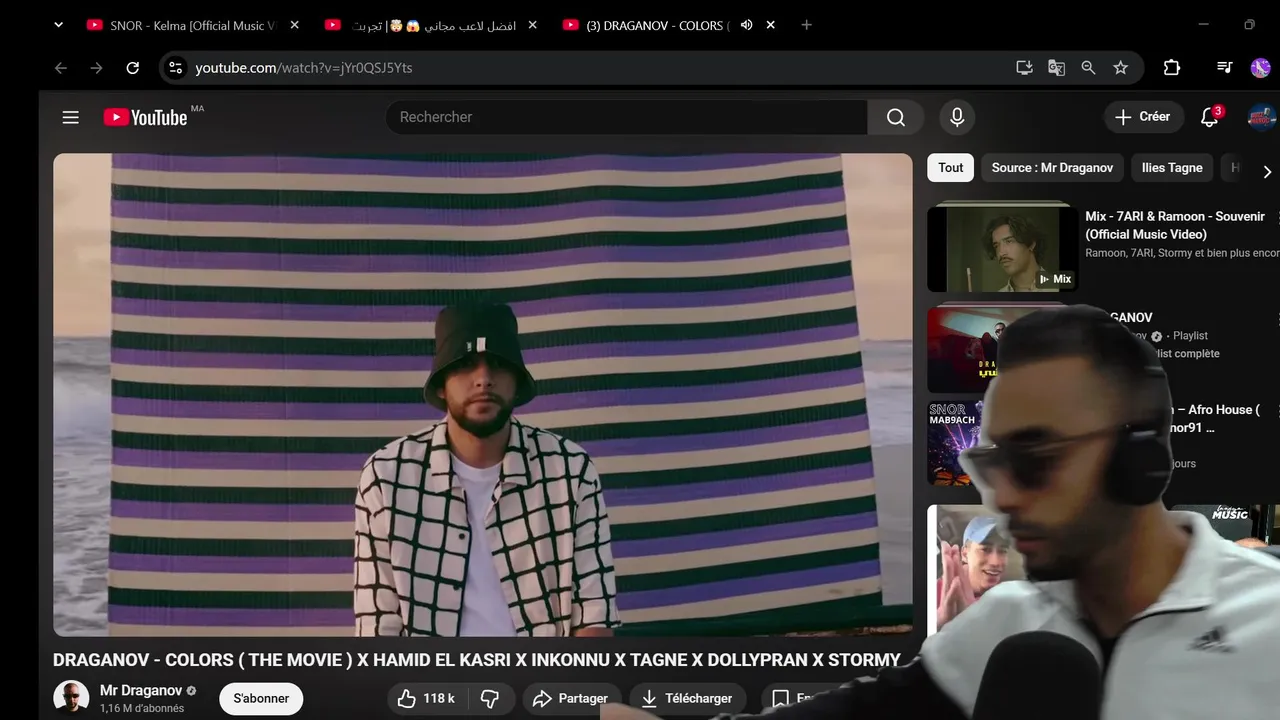Focus the Rechercher search field
Image resolution: width=1280 pixels, height=720 pixels.
click(x=626, y=117)
